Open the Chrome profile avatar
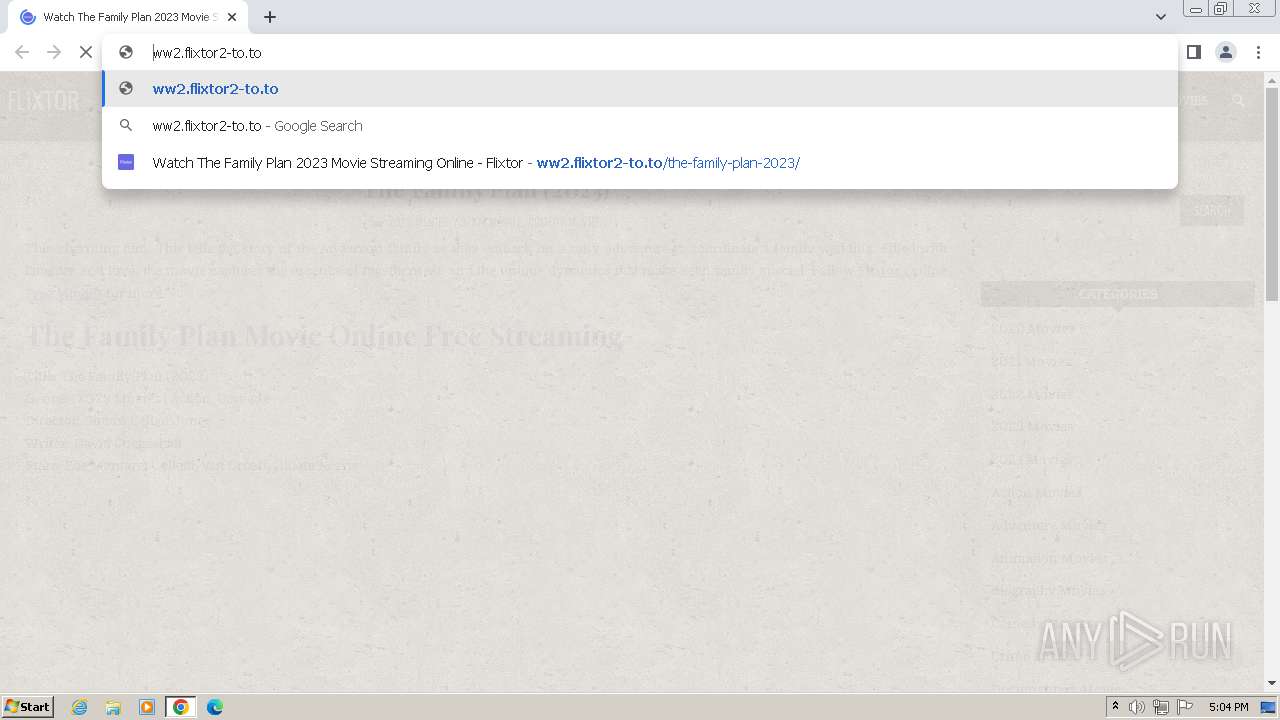Image resolution: width=1280 pixels, height=720 pixels. click(1226, 52)
